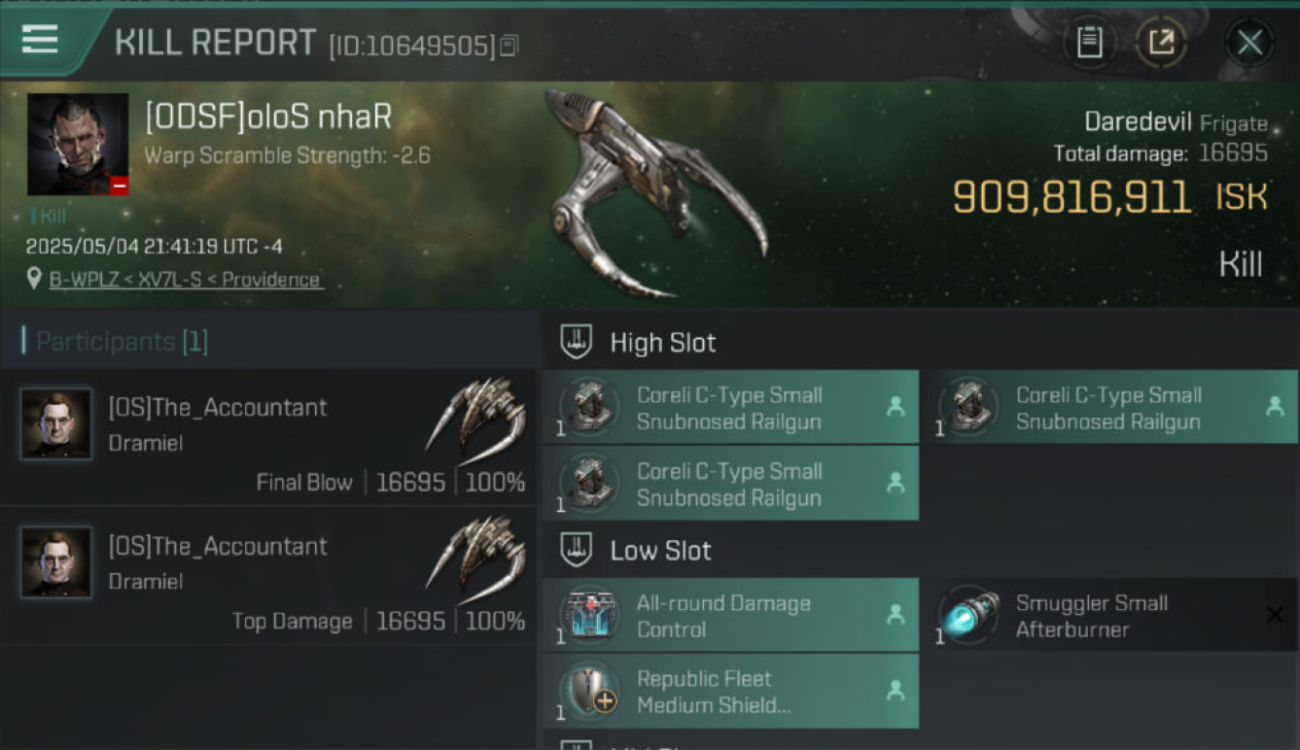Open the hamburger menu icon
Screen dimensions: 1300x750
[x=39, y=40]
